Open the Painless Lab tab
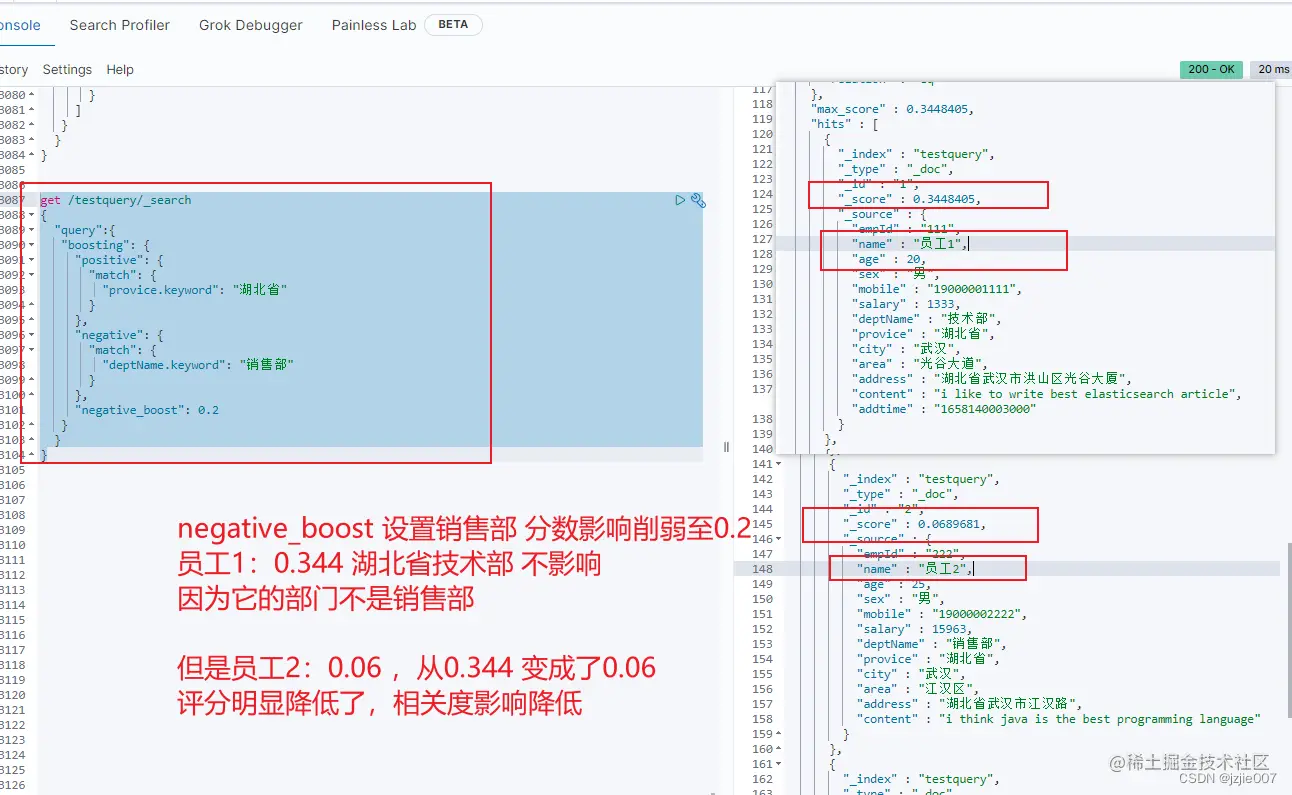This screenshot has width=1292, height=795. point(374,25)
